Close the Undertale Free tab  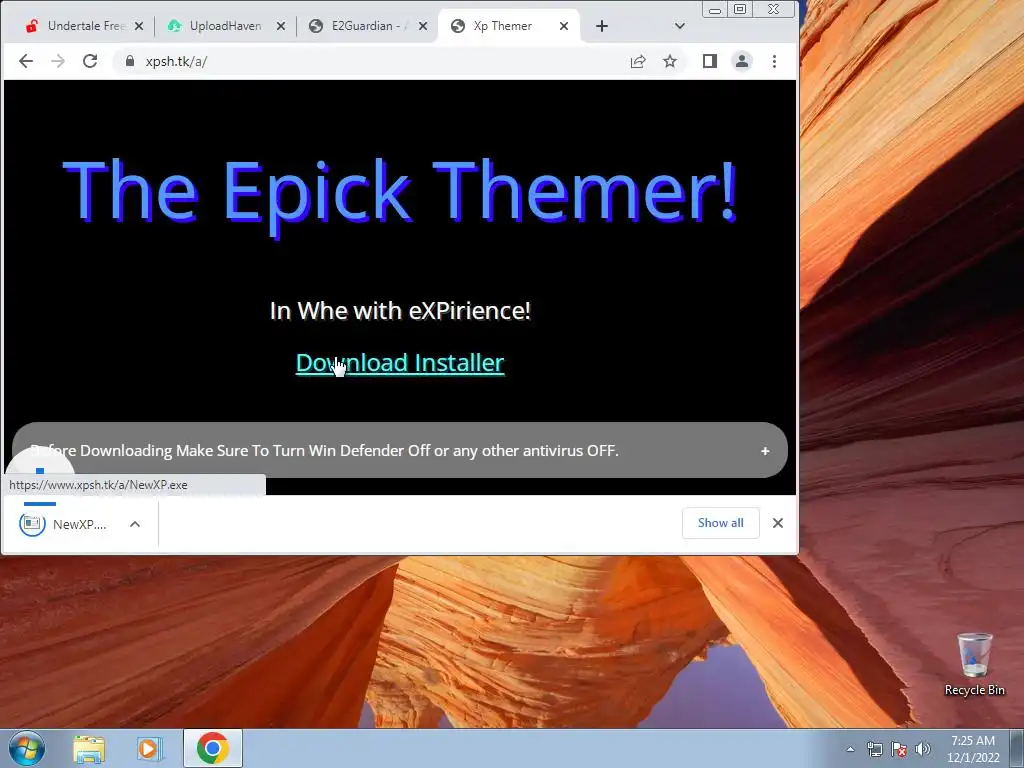[x=138, y=26]
